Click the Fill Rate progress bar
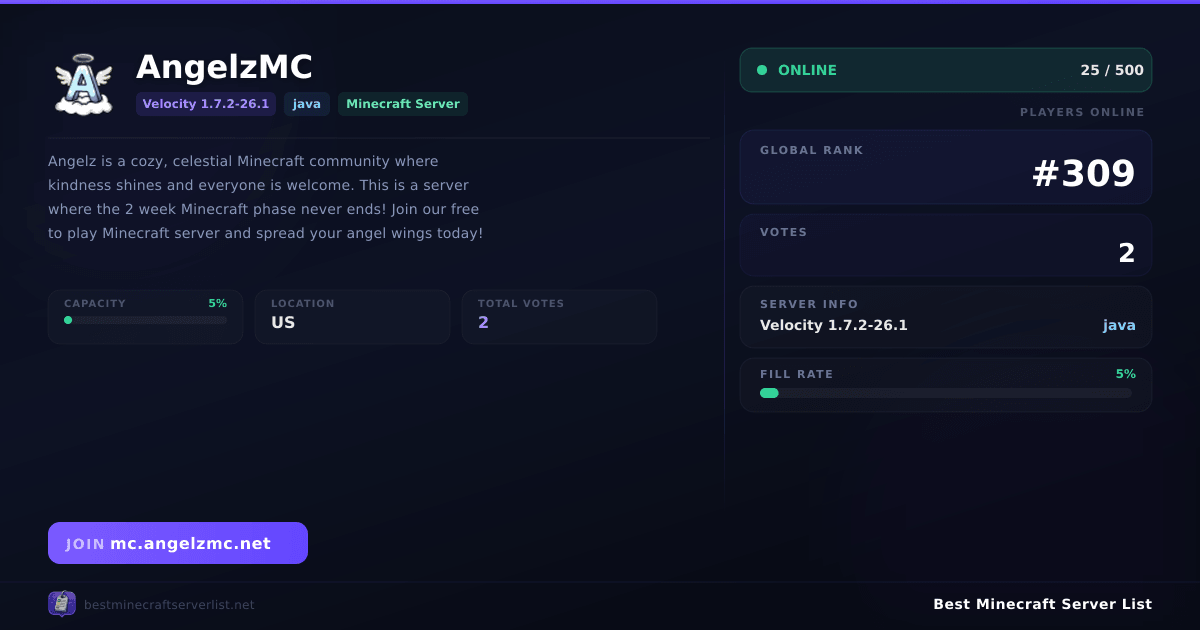1200x630 pixels. pyautogui.click(x=946, y=393)
